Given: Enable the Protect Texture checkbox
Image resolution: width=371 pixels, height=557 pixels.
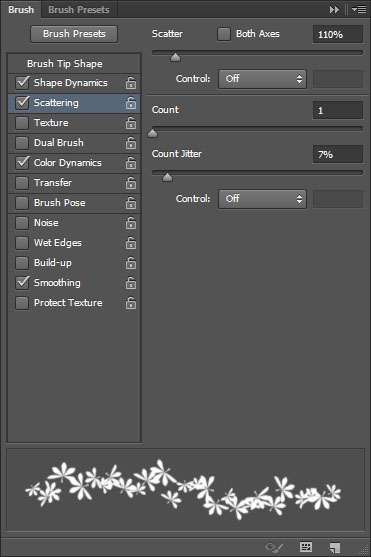Looking at the screenshot, I should (22, 303).
